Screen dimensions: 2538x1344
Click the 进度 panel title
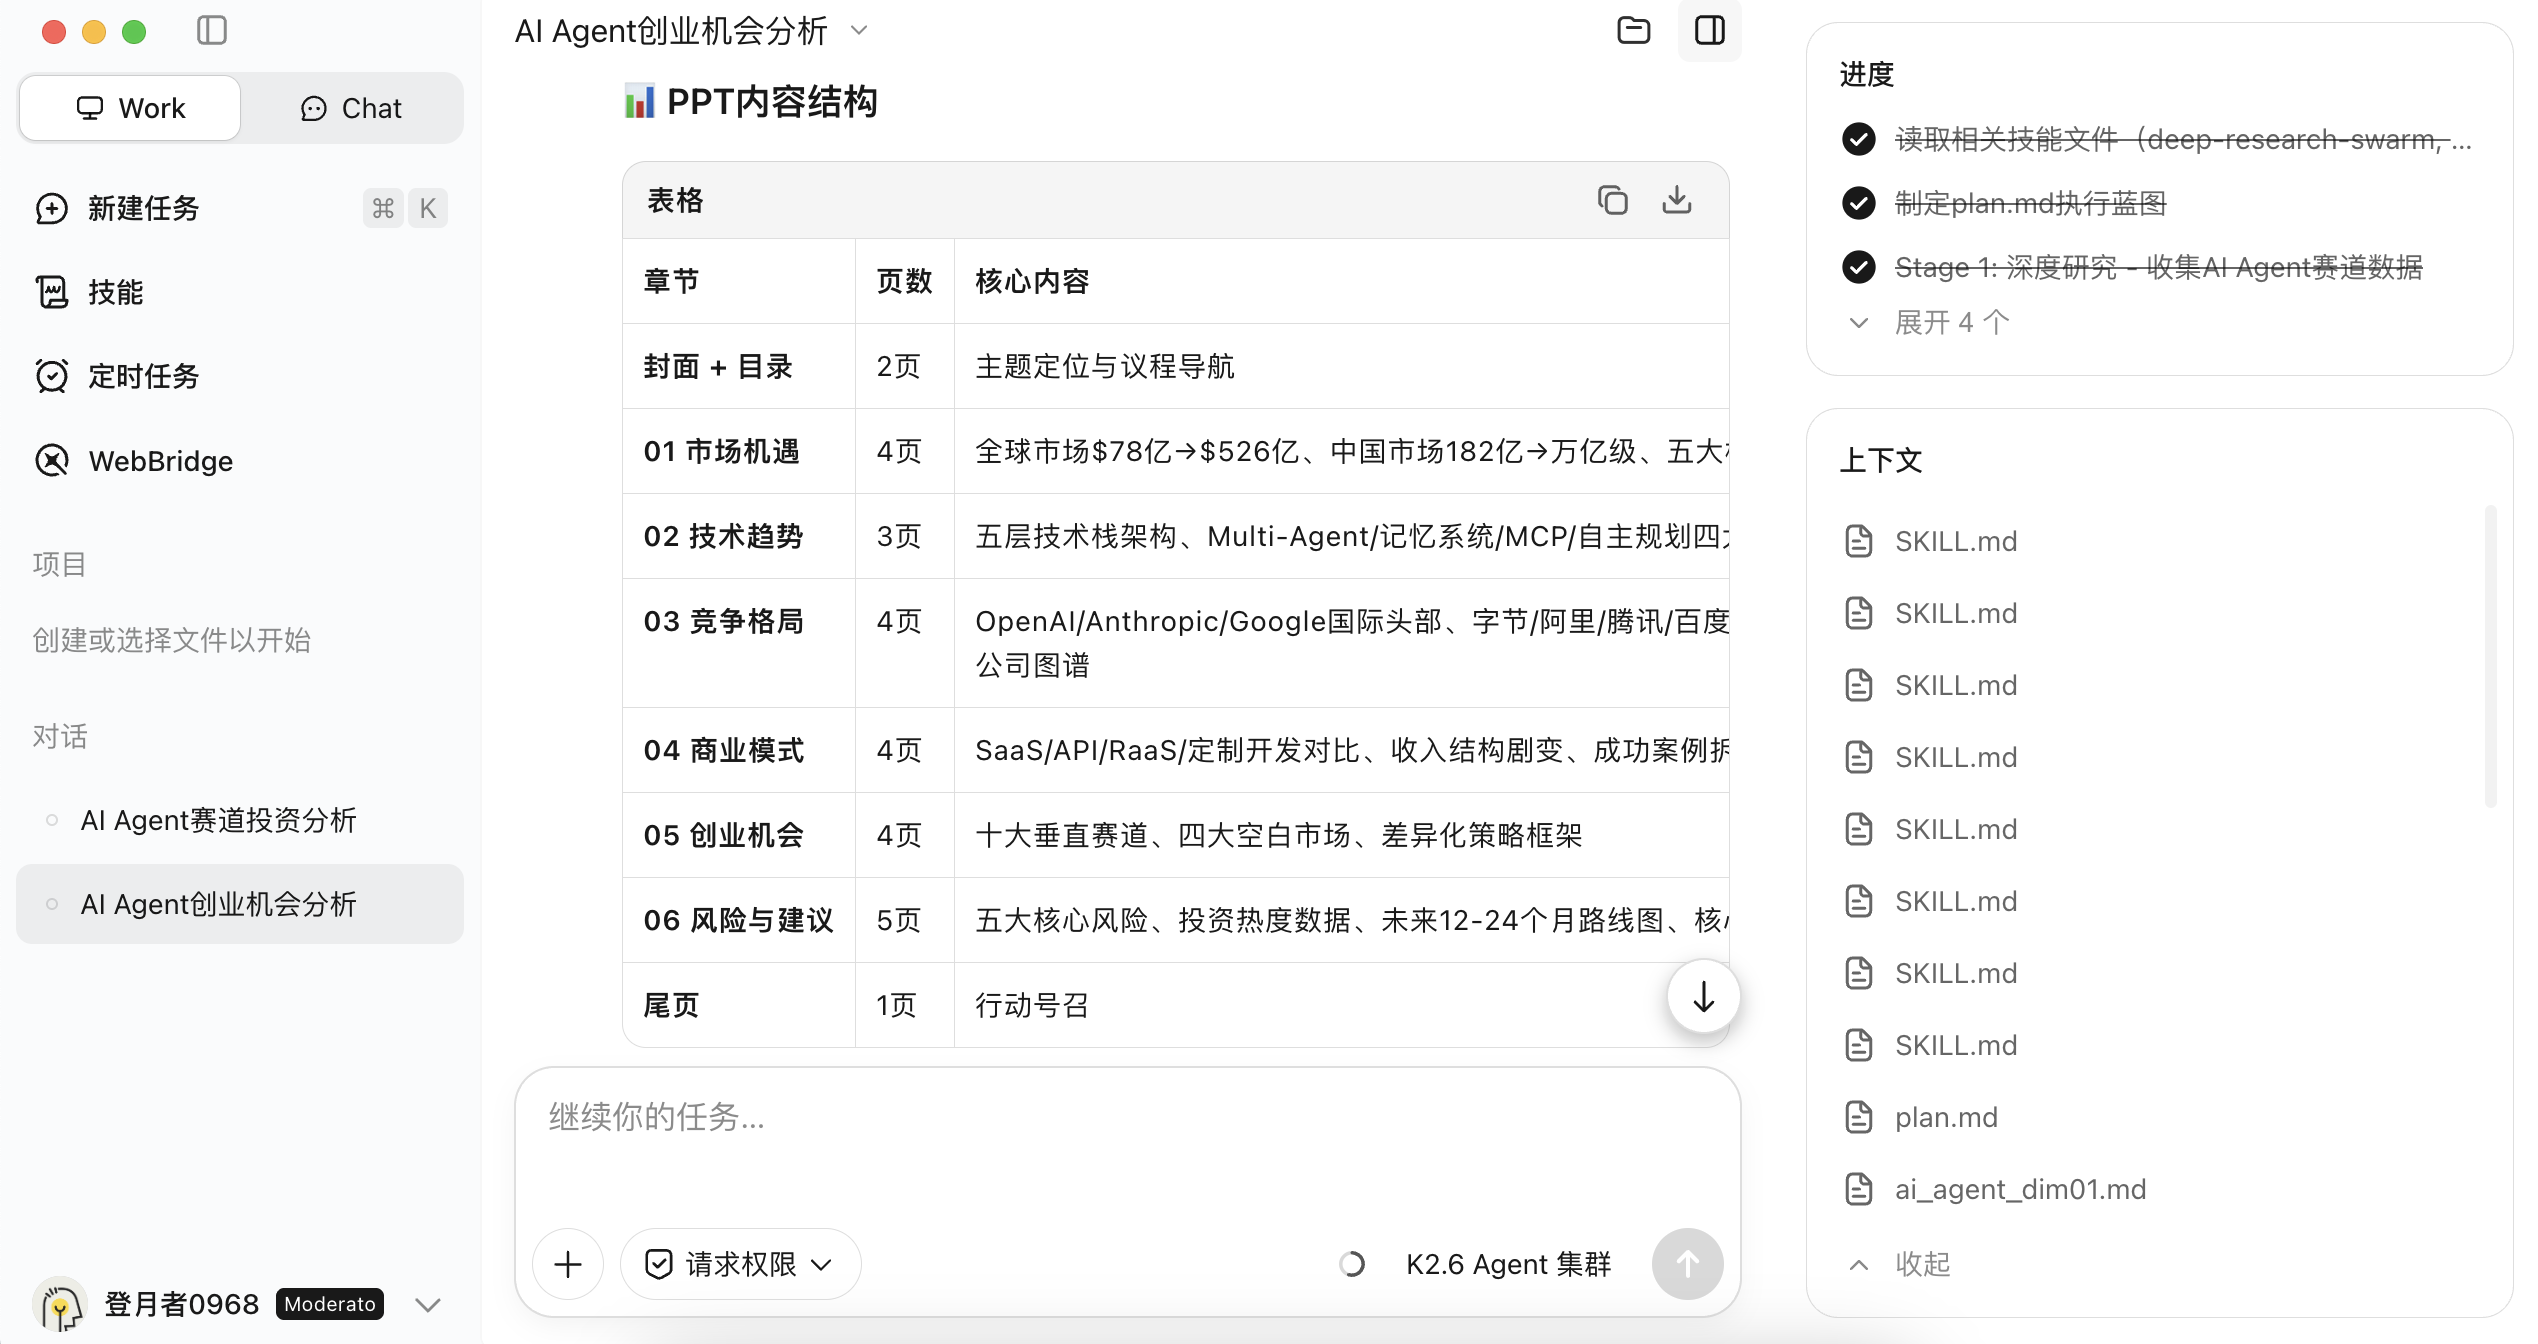click(x=1867, y=74)
